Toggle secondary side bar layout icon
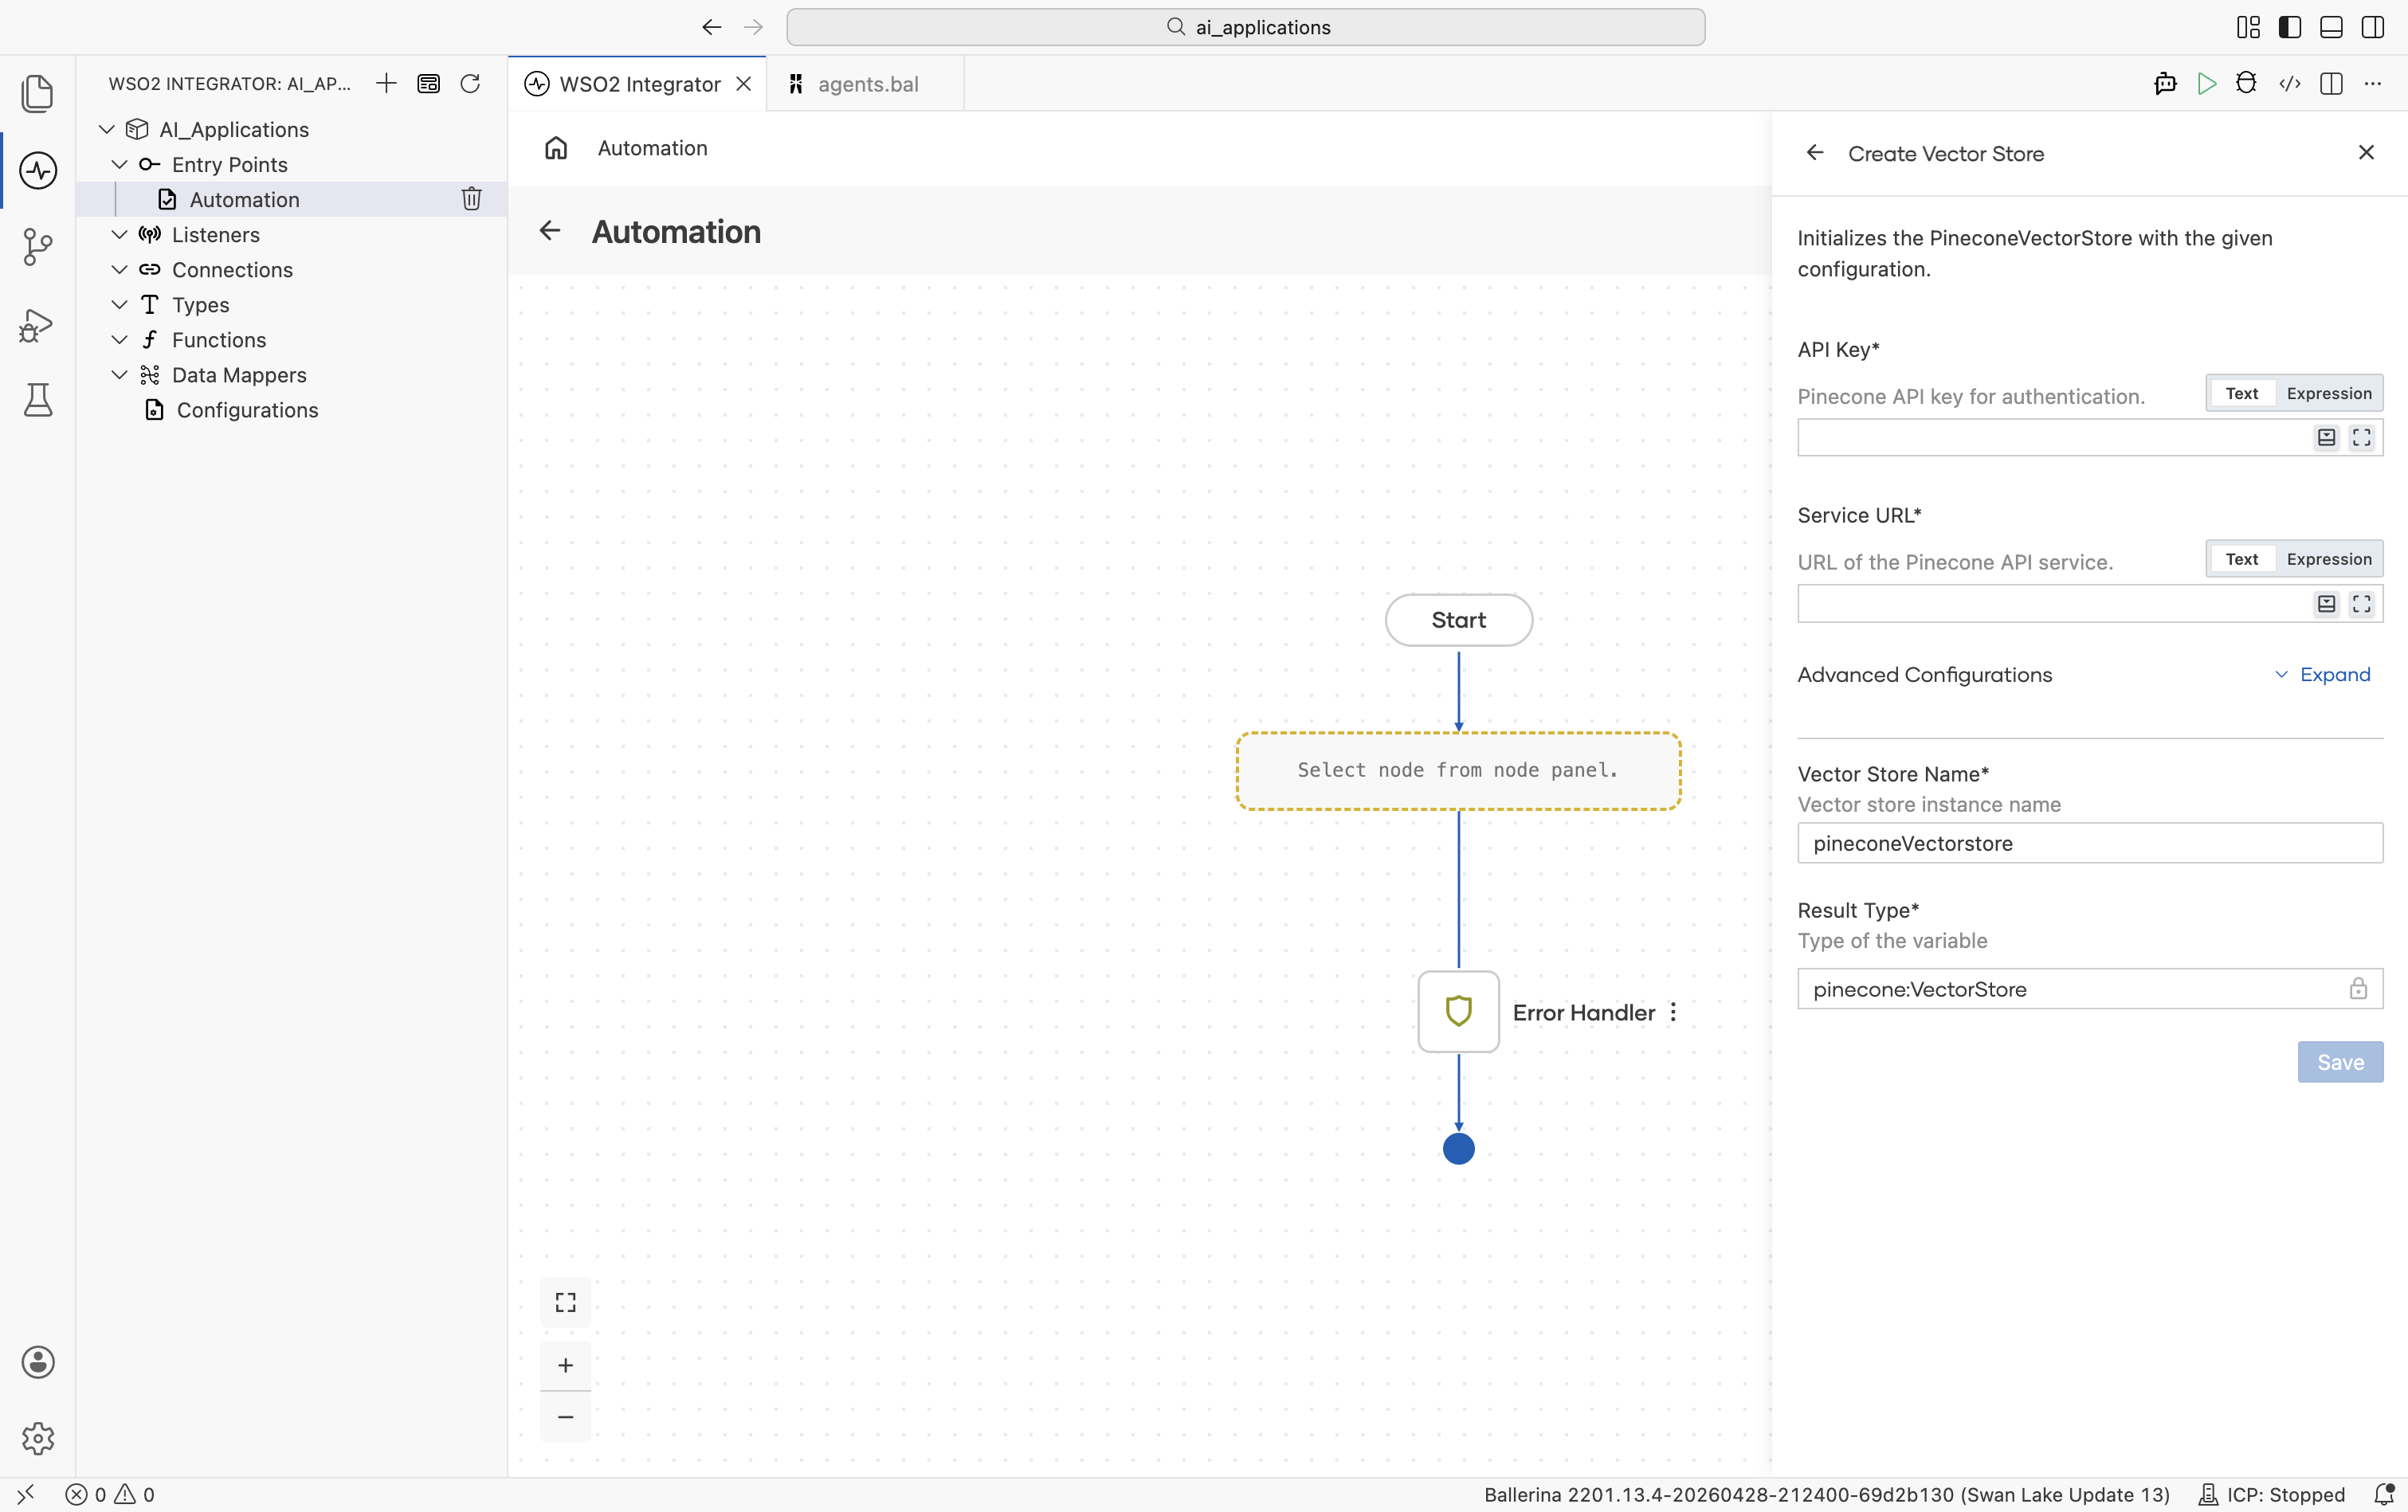This screenshot has height=1512, width=2408. click(x=2373, y=27)
